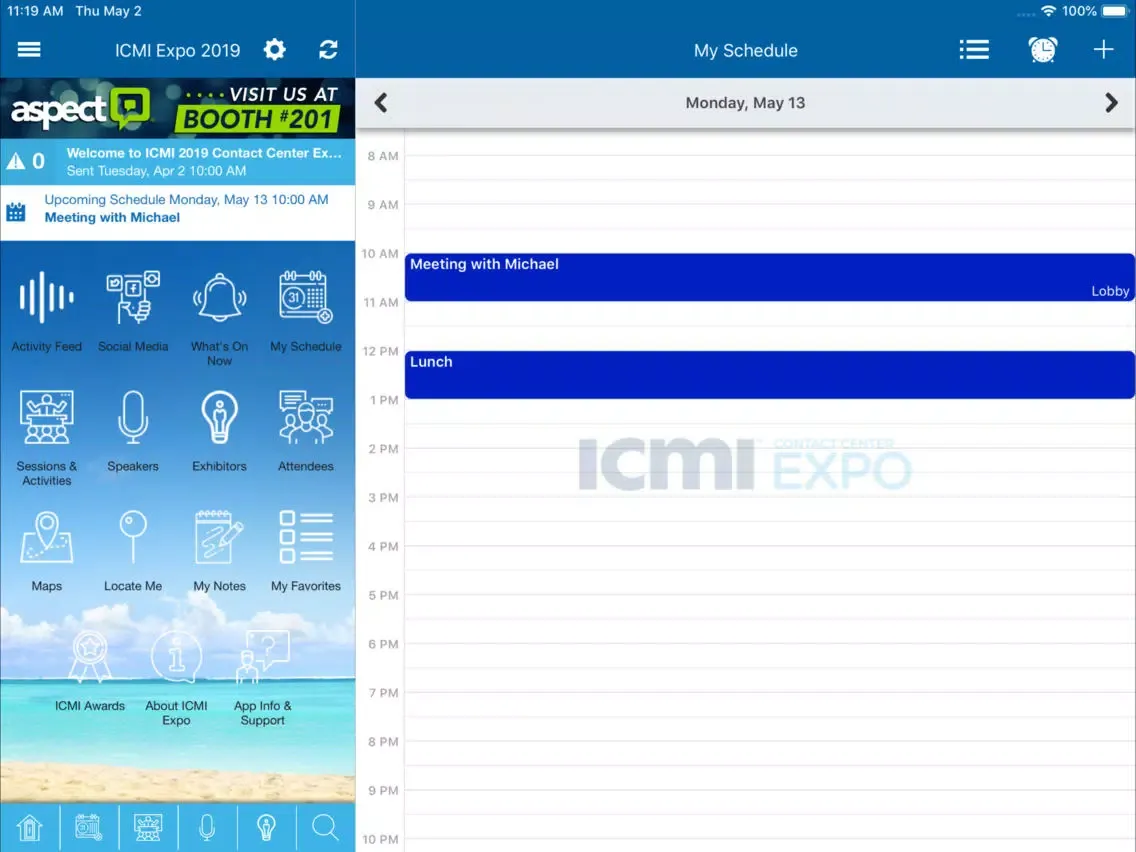Open upcoming Meeting with Michael notice

point(178,212)
